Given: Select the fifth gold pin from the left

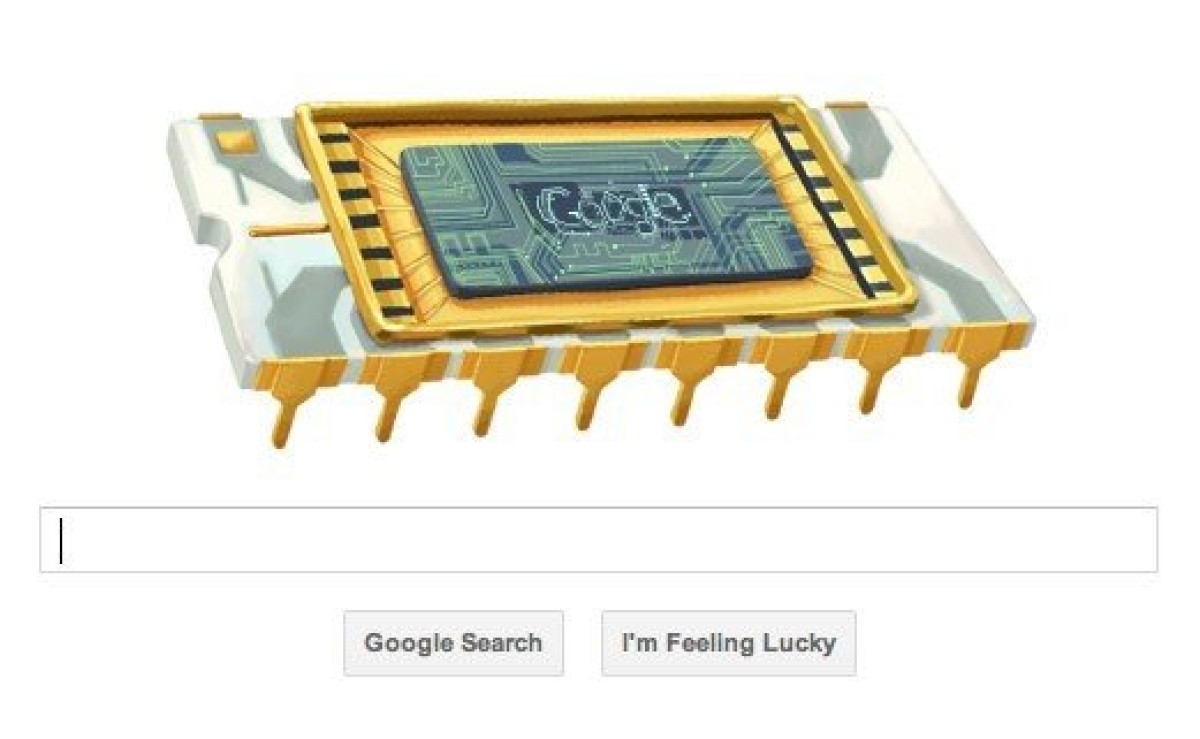Looking at the screenshot, I should 688,378.
